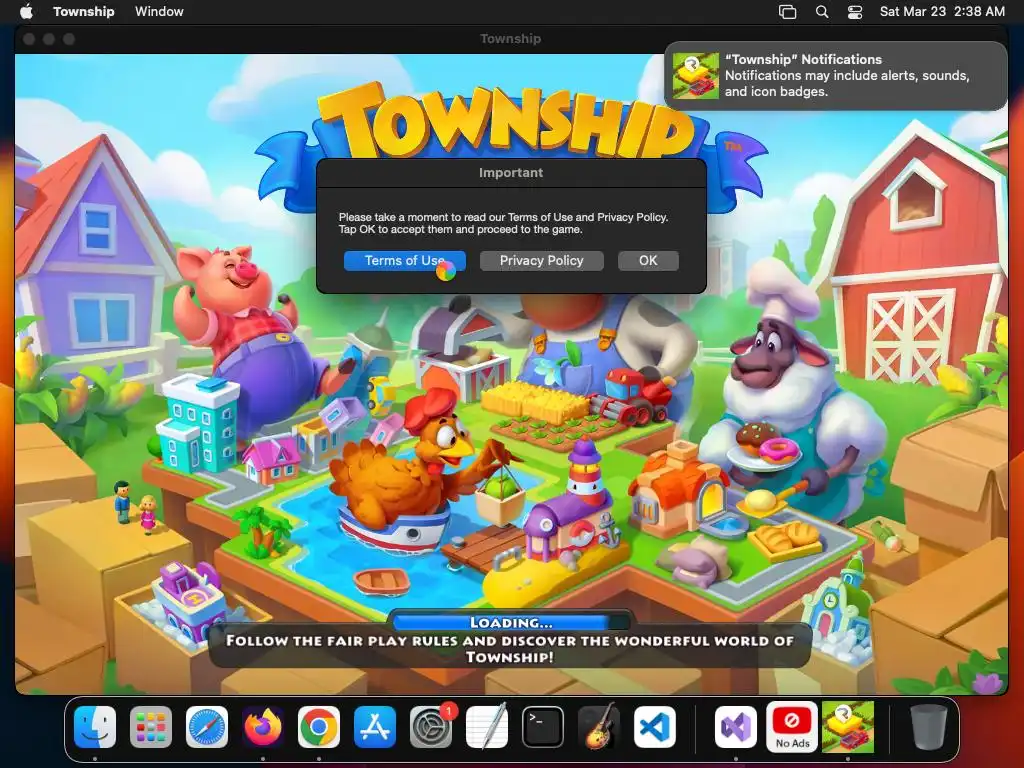Click the blue Loading progress bar
This screenshot has height=768, width=1024.
pyautogui.click(x=511, y=622)
